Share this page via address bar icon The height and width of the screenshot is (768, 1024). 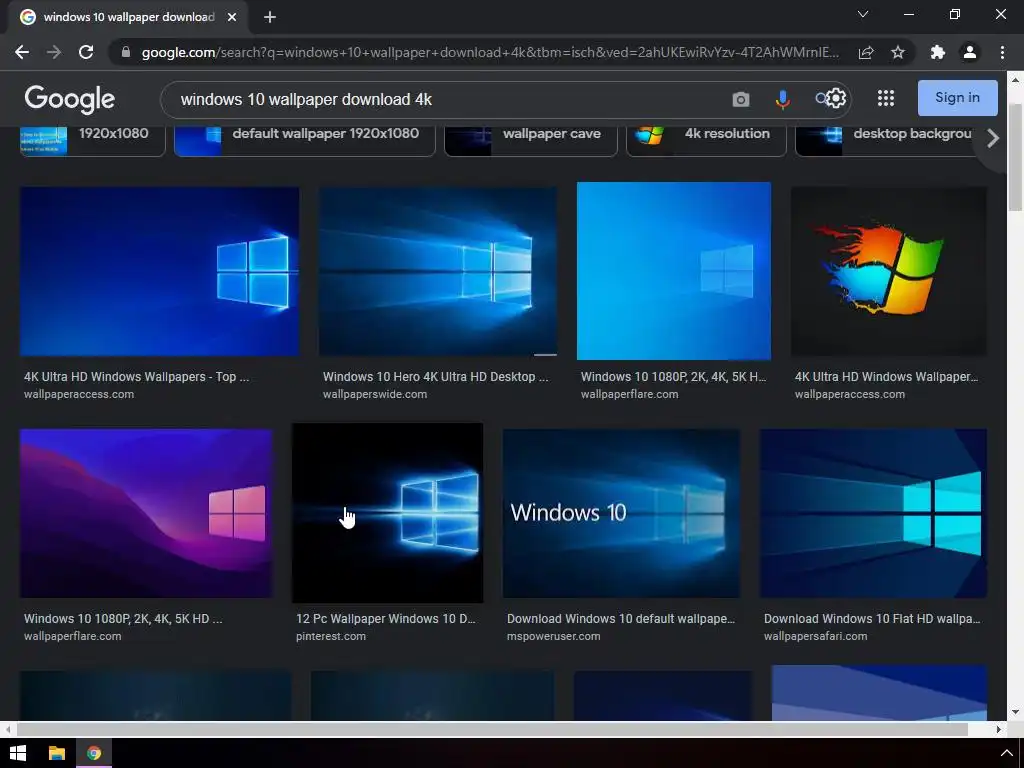866,52
